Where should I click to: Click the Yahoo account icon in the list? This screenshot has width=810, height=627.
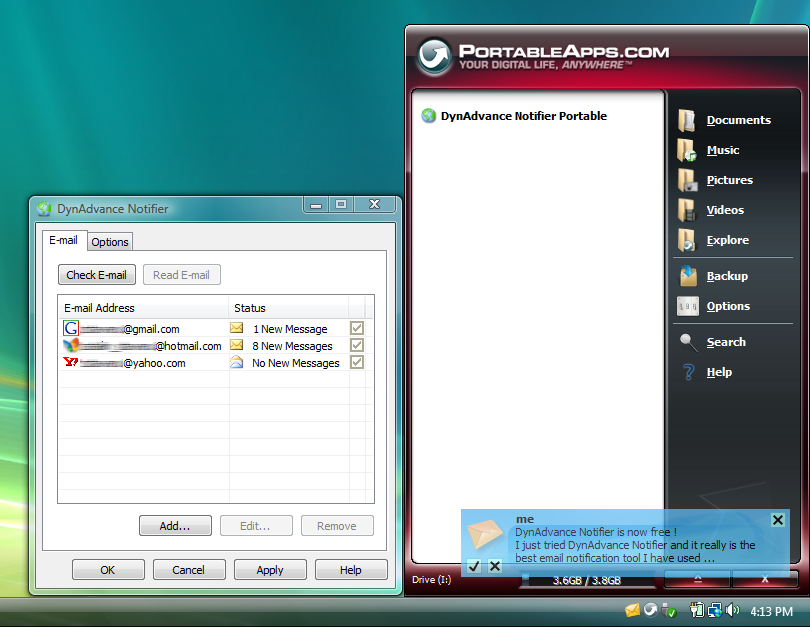[x=70, y=362]
